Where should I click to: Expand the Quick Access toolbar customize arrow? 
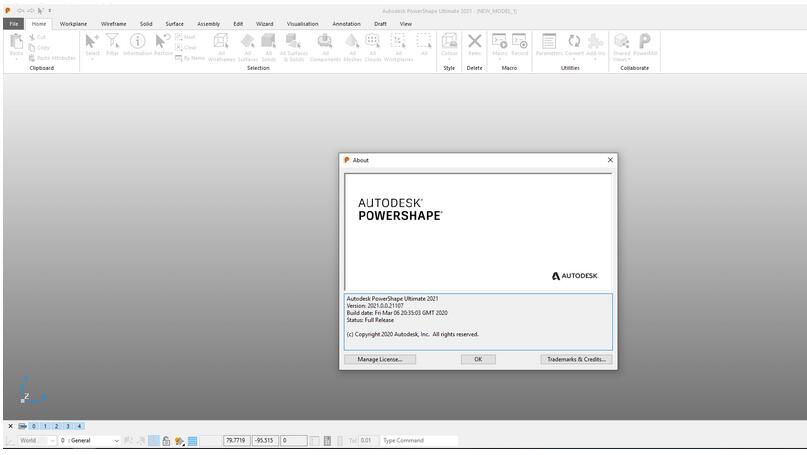[49, 10]
